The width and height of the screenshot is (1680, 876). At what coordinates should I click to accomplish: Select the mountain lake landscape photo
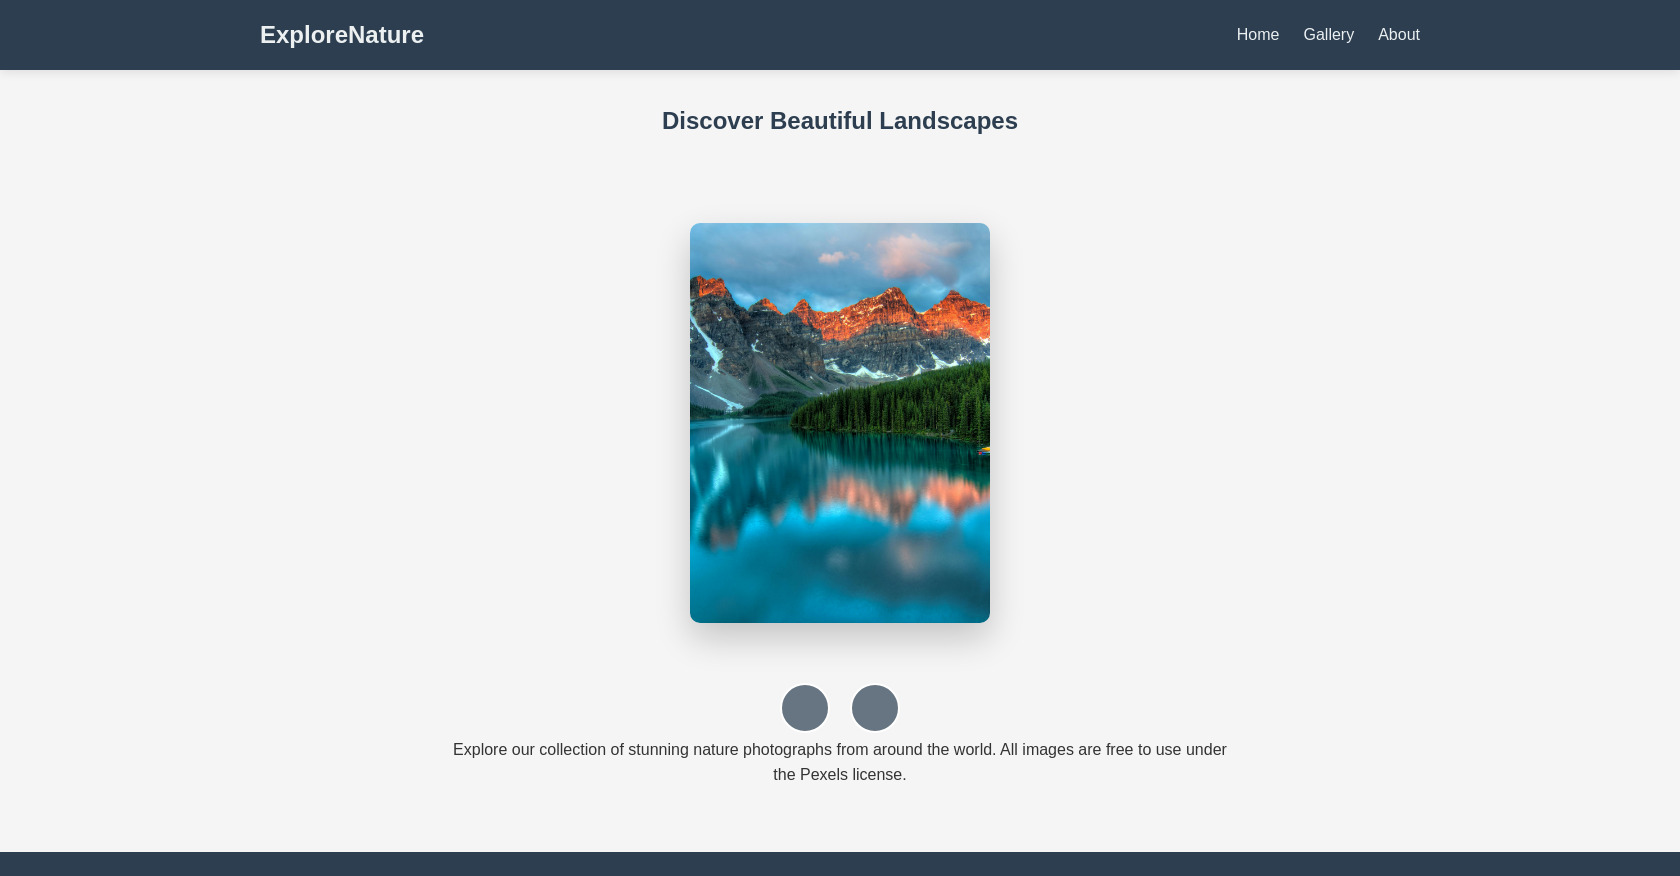coord(840,423)
